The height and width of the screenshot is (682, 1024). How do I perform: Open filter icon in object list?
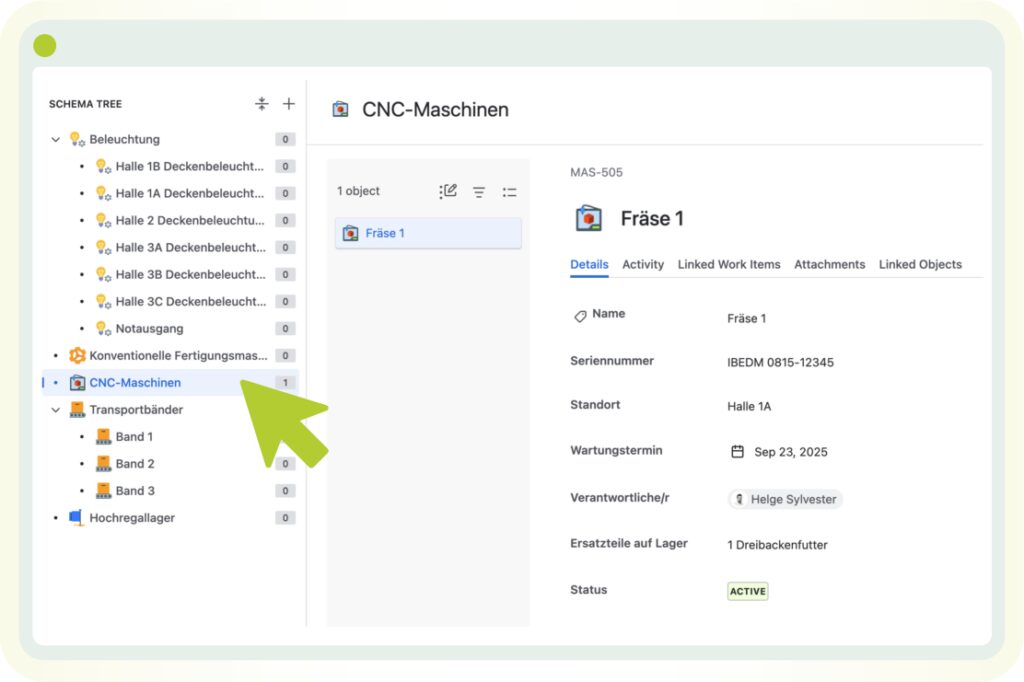click(479, 192)
